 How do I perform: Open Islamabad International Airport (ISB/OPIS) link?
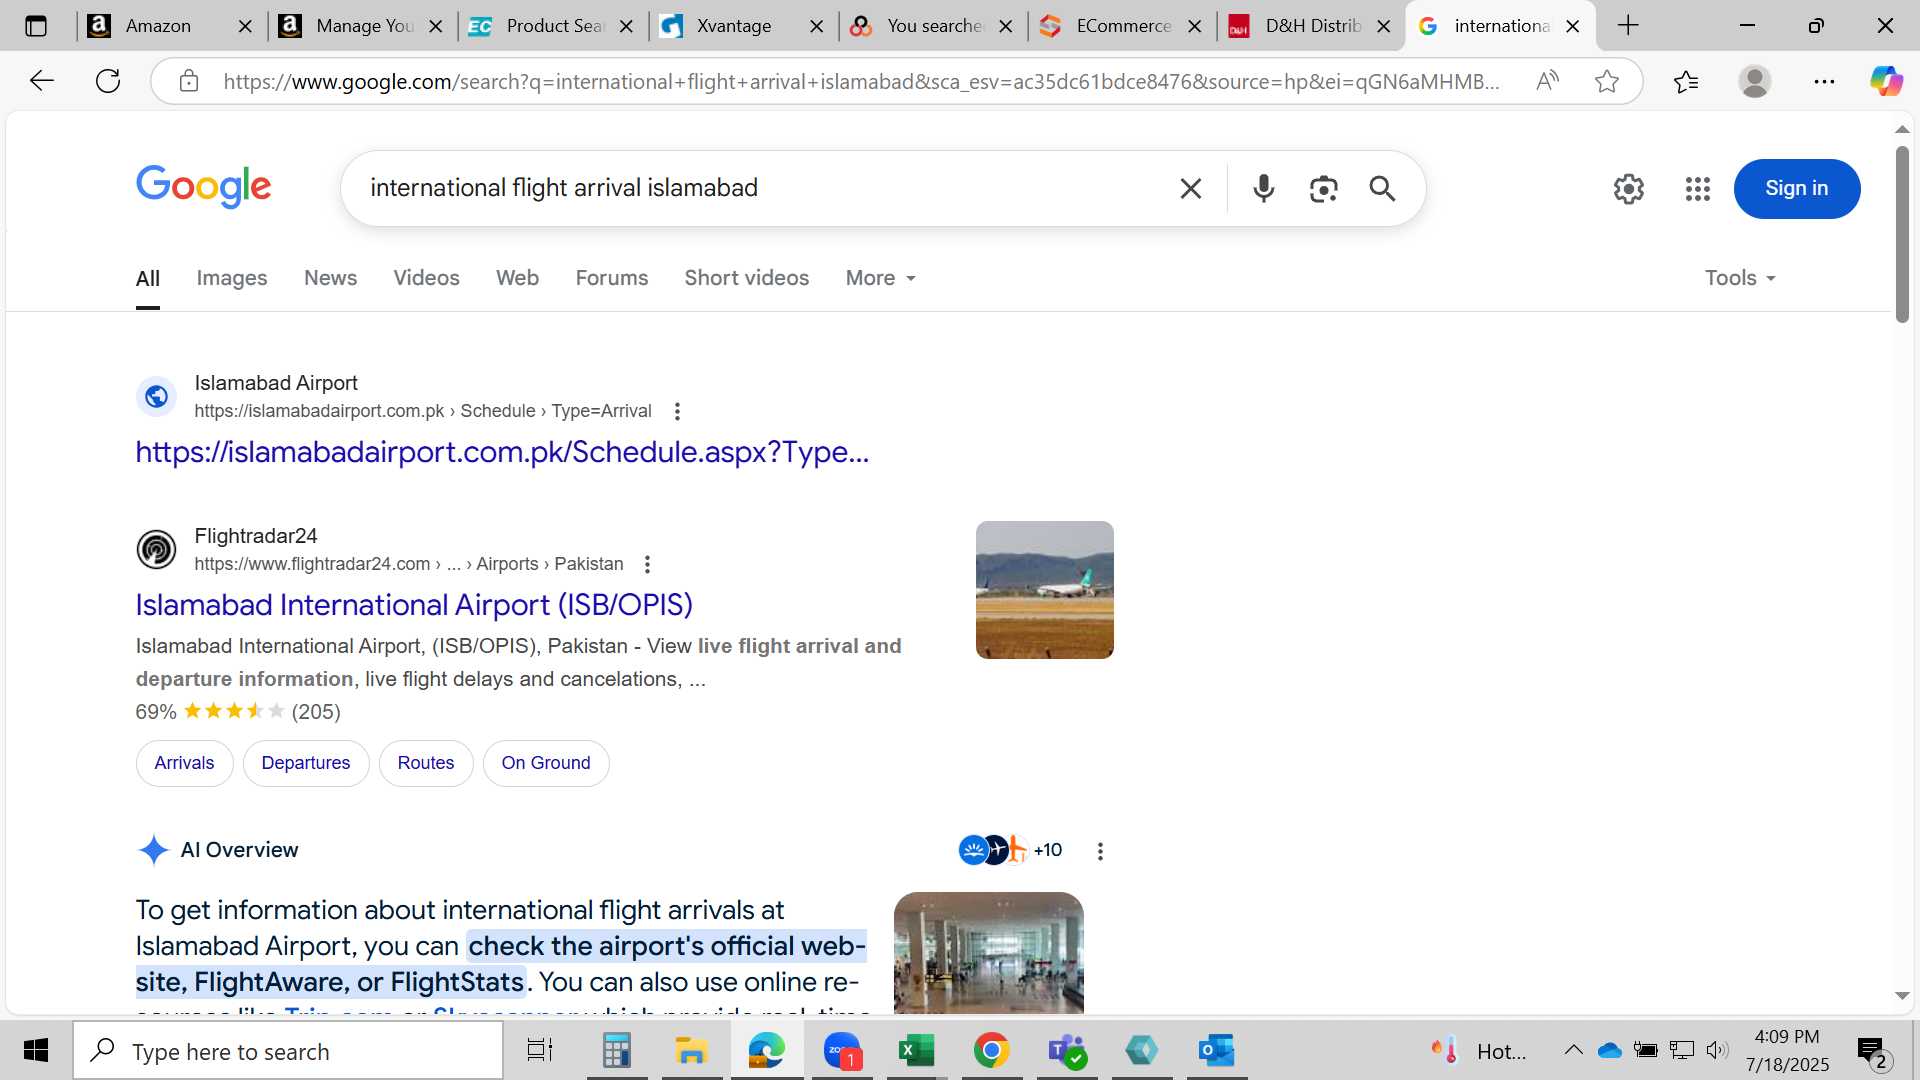(x=414, y=605)
